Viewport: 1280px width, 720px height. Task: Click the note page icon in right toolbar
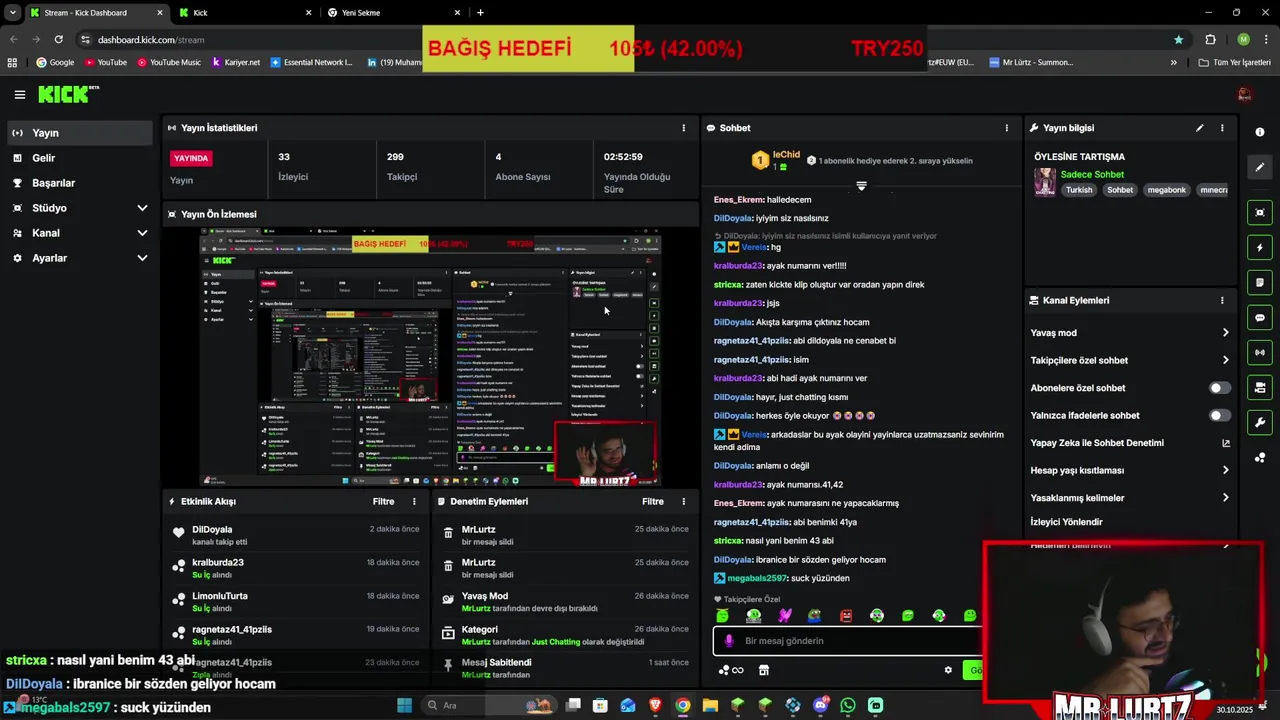[x=1260, y=283]
